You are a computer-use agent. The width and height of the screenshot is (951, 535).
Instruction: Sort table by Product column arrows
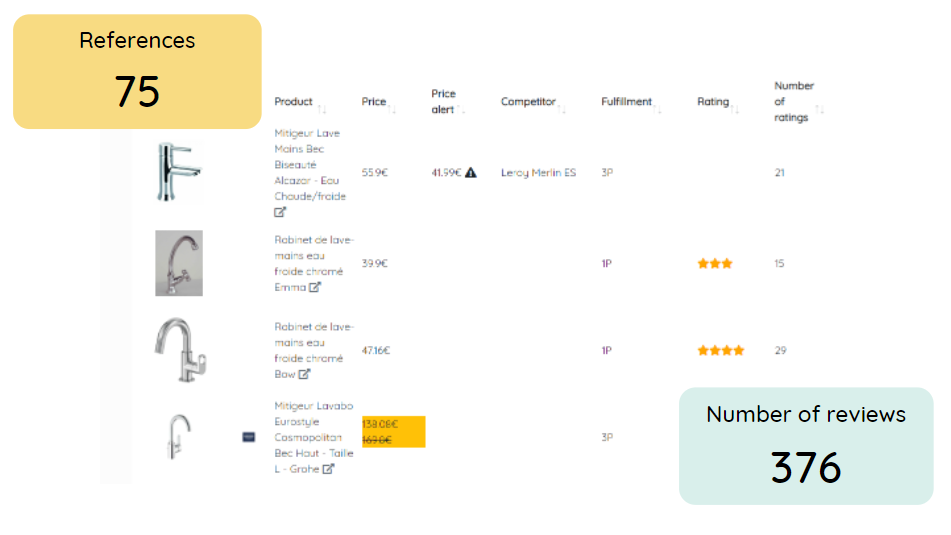point(322,109)
